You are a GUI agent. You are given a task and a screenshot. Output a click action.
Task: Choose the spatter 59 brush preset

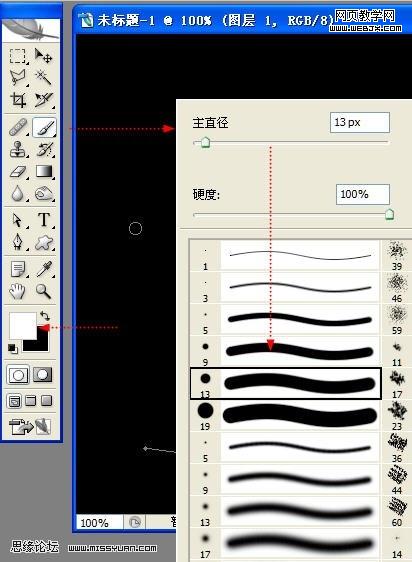pos(397,319)
